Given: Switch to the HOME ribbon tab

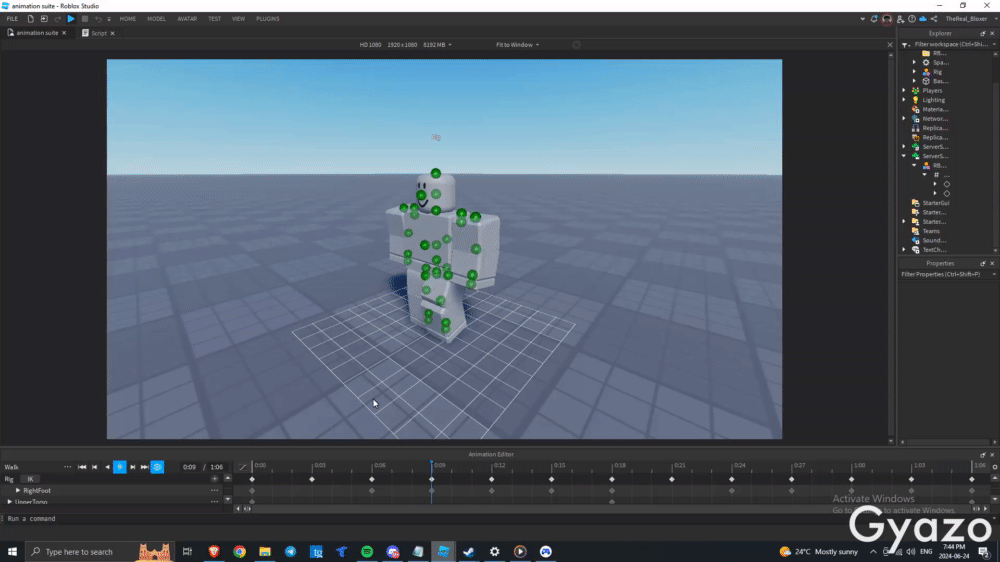Looking at the screenshot, I should [x=128, y=18].
